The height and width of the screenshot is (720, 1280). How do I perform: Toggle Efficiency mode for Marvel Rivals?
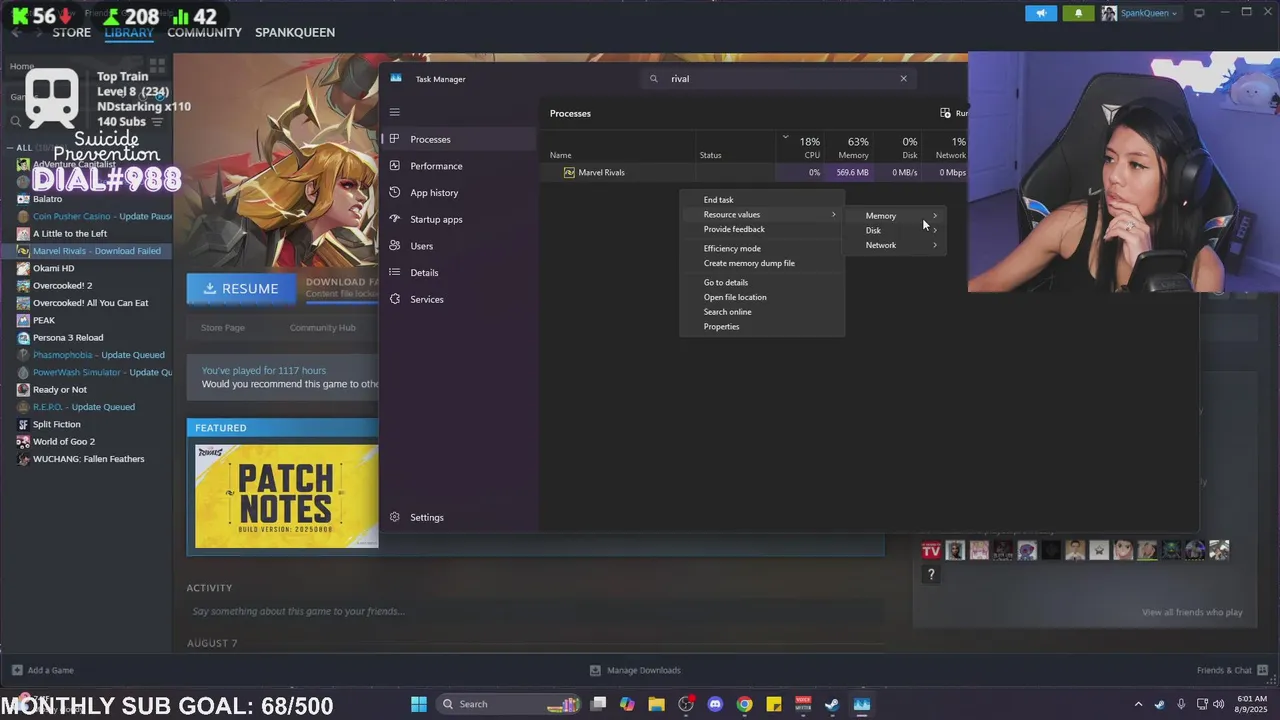(x=732, y=248)
